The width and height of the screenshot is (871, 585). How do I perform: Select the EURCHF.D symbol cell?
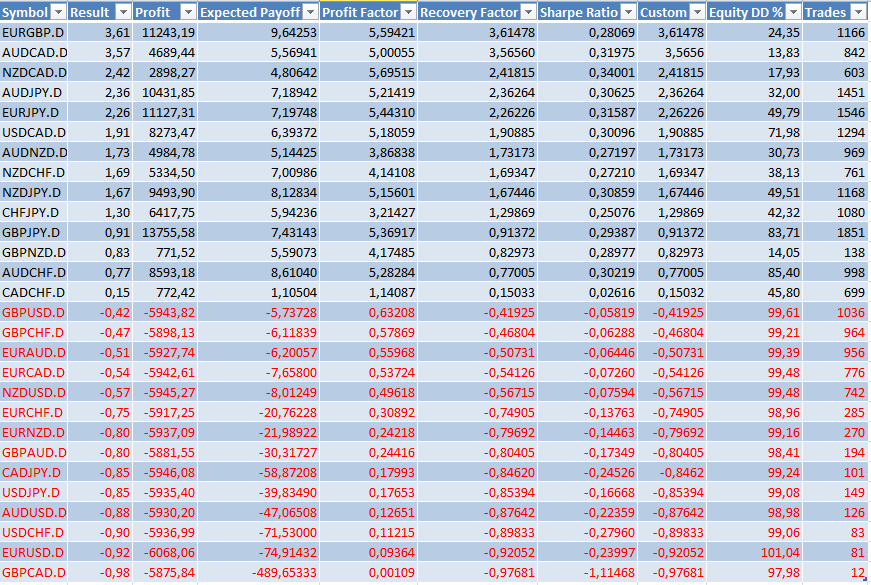click(33, 413)
